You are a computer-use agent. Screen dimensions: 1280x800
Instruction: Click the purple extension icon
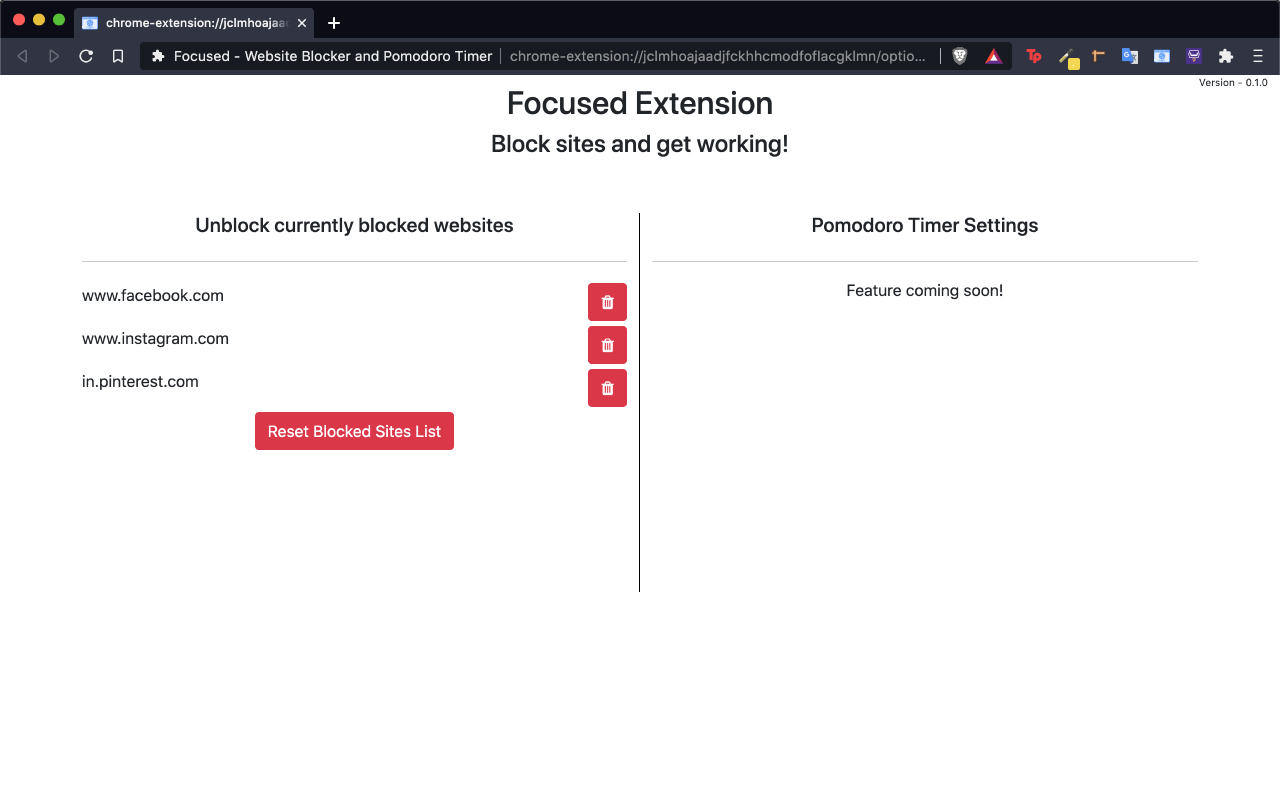pyautogui.click(x=1194, y=56)
